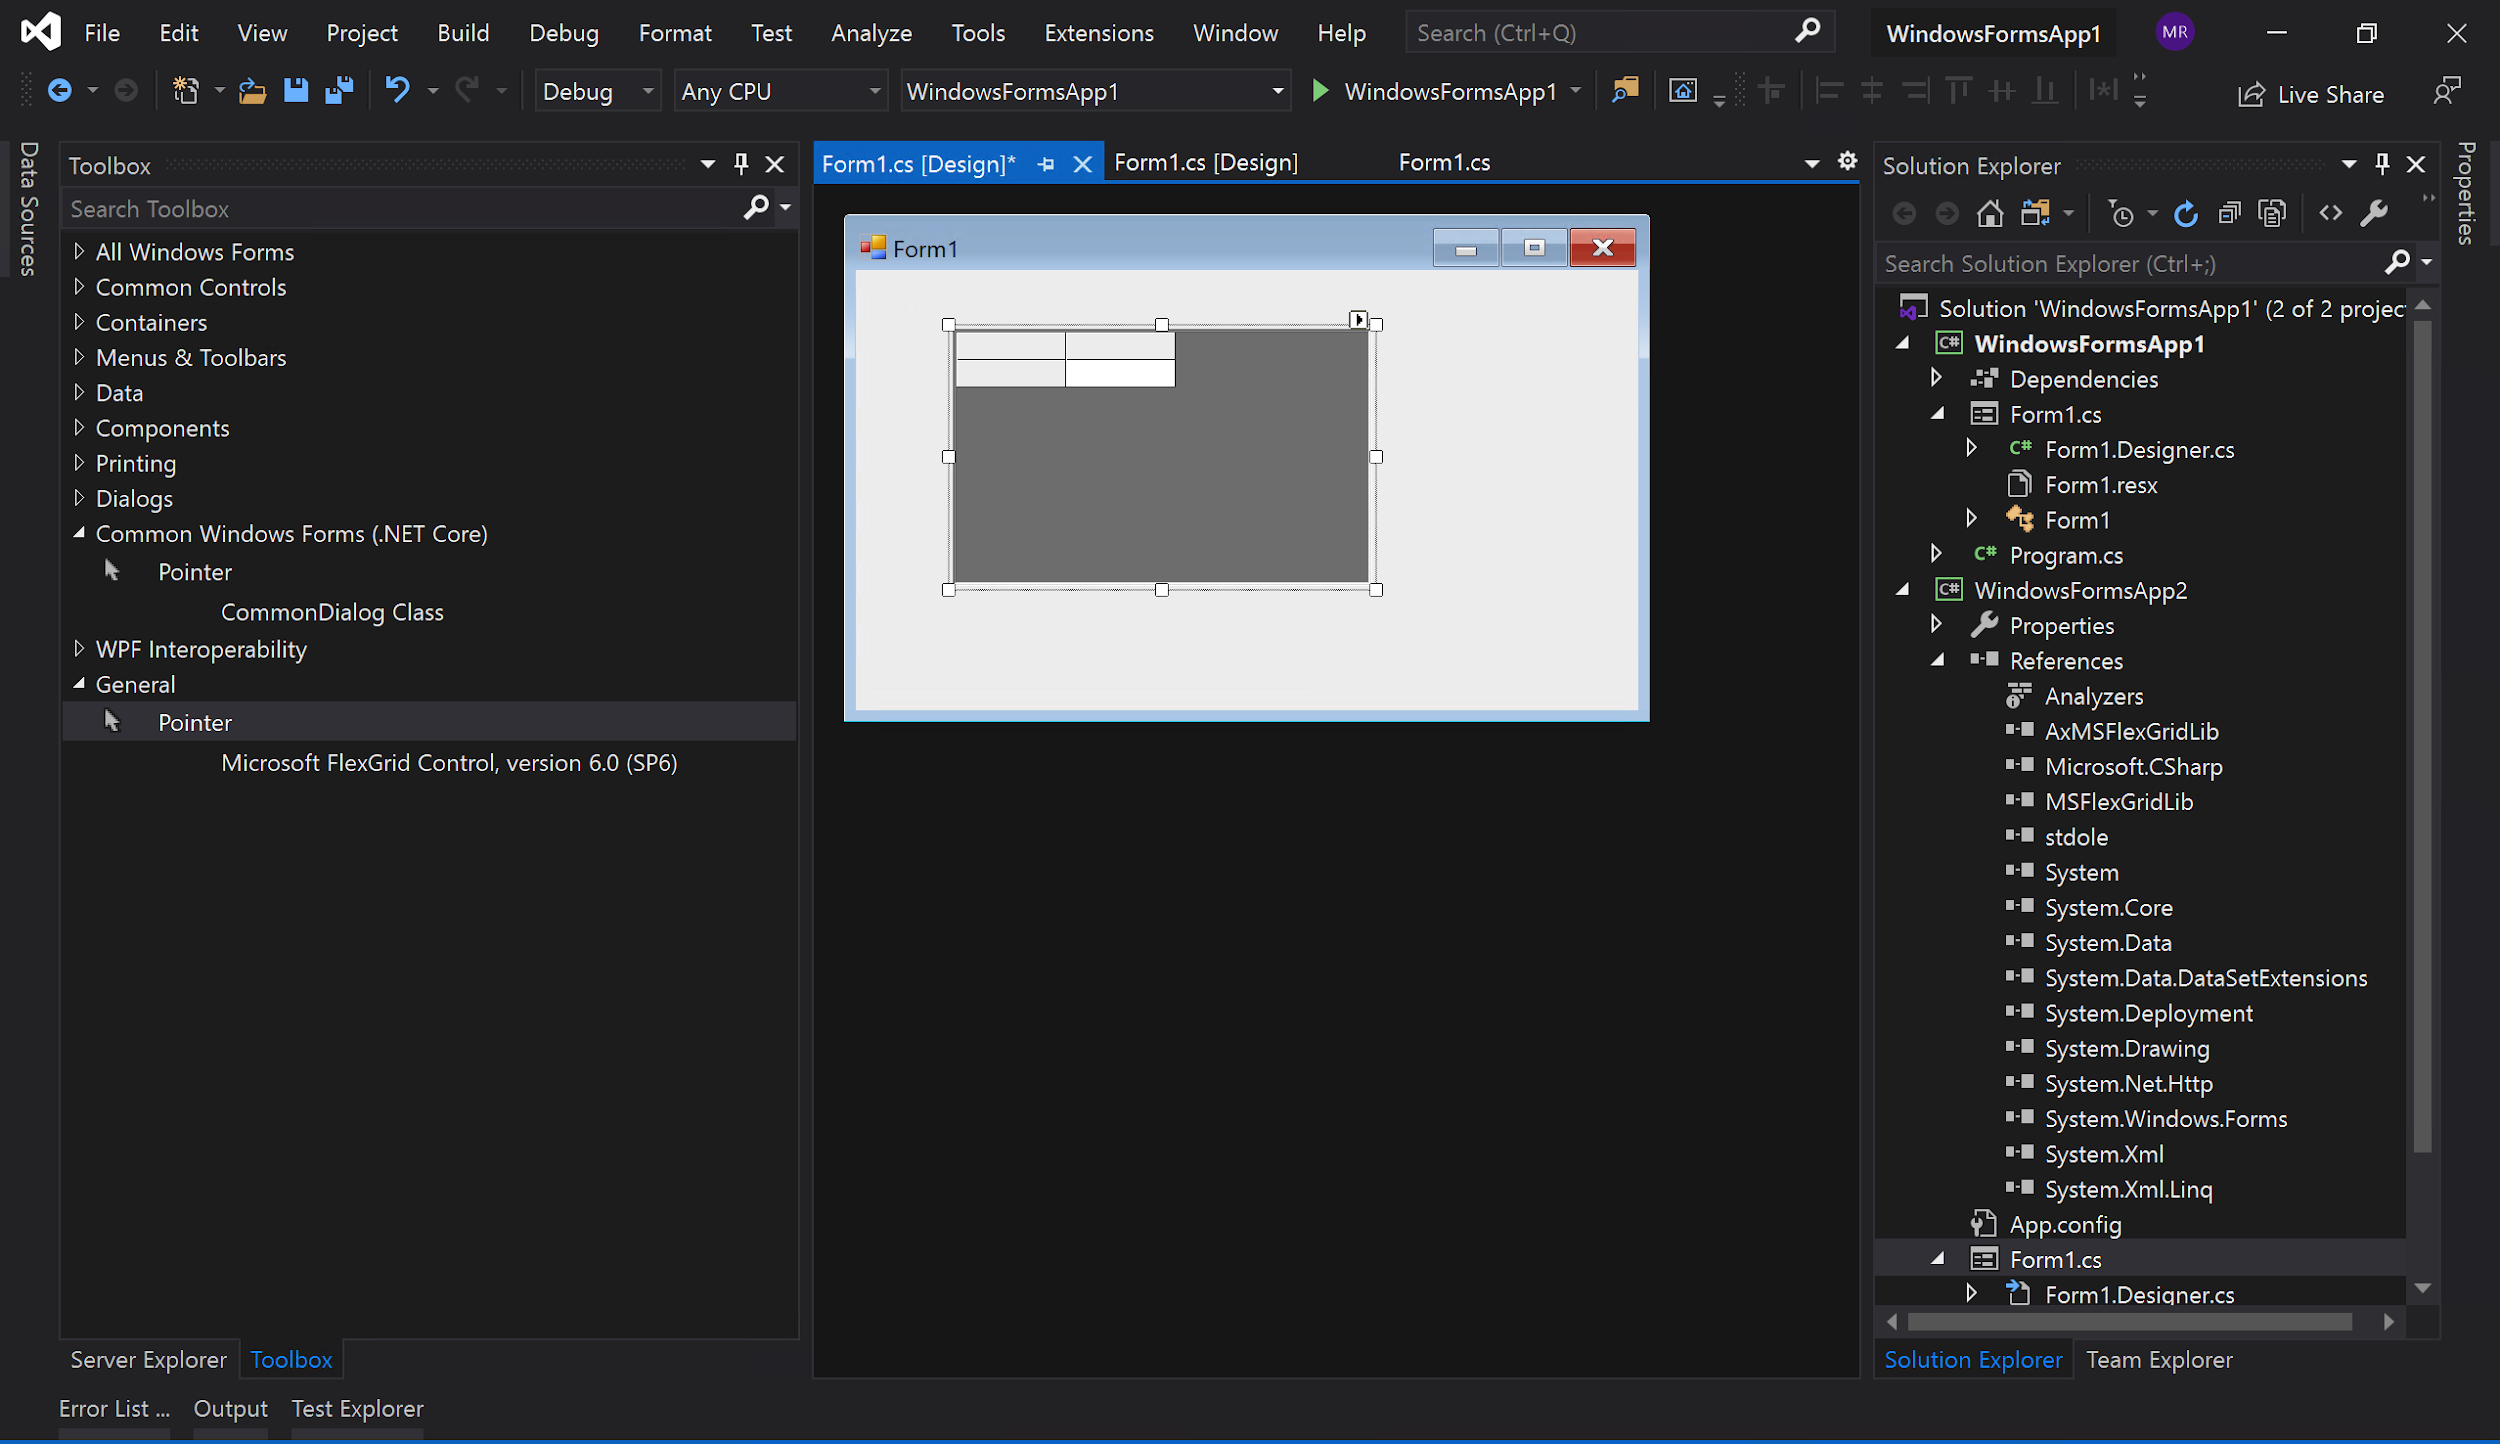The width and height of the screenshot is (2500, 1444).
Task: Switch to the Form1.cs code tab
Action: pos(1444,162)
